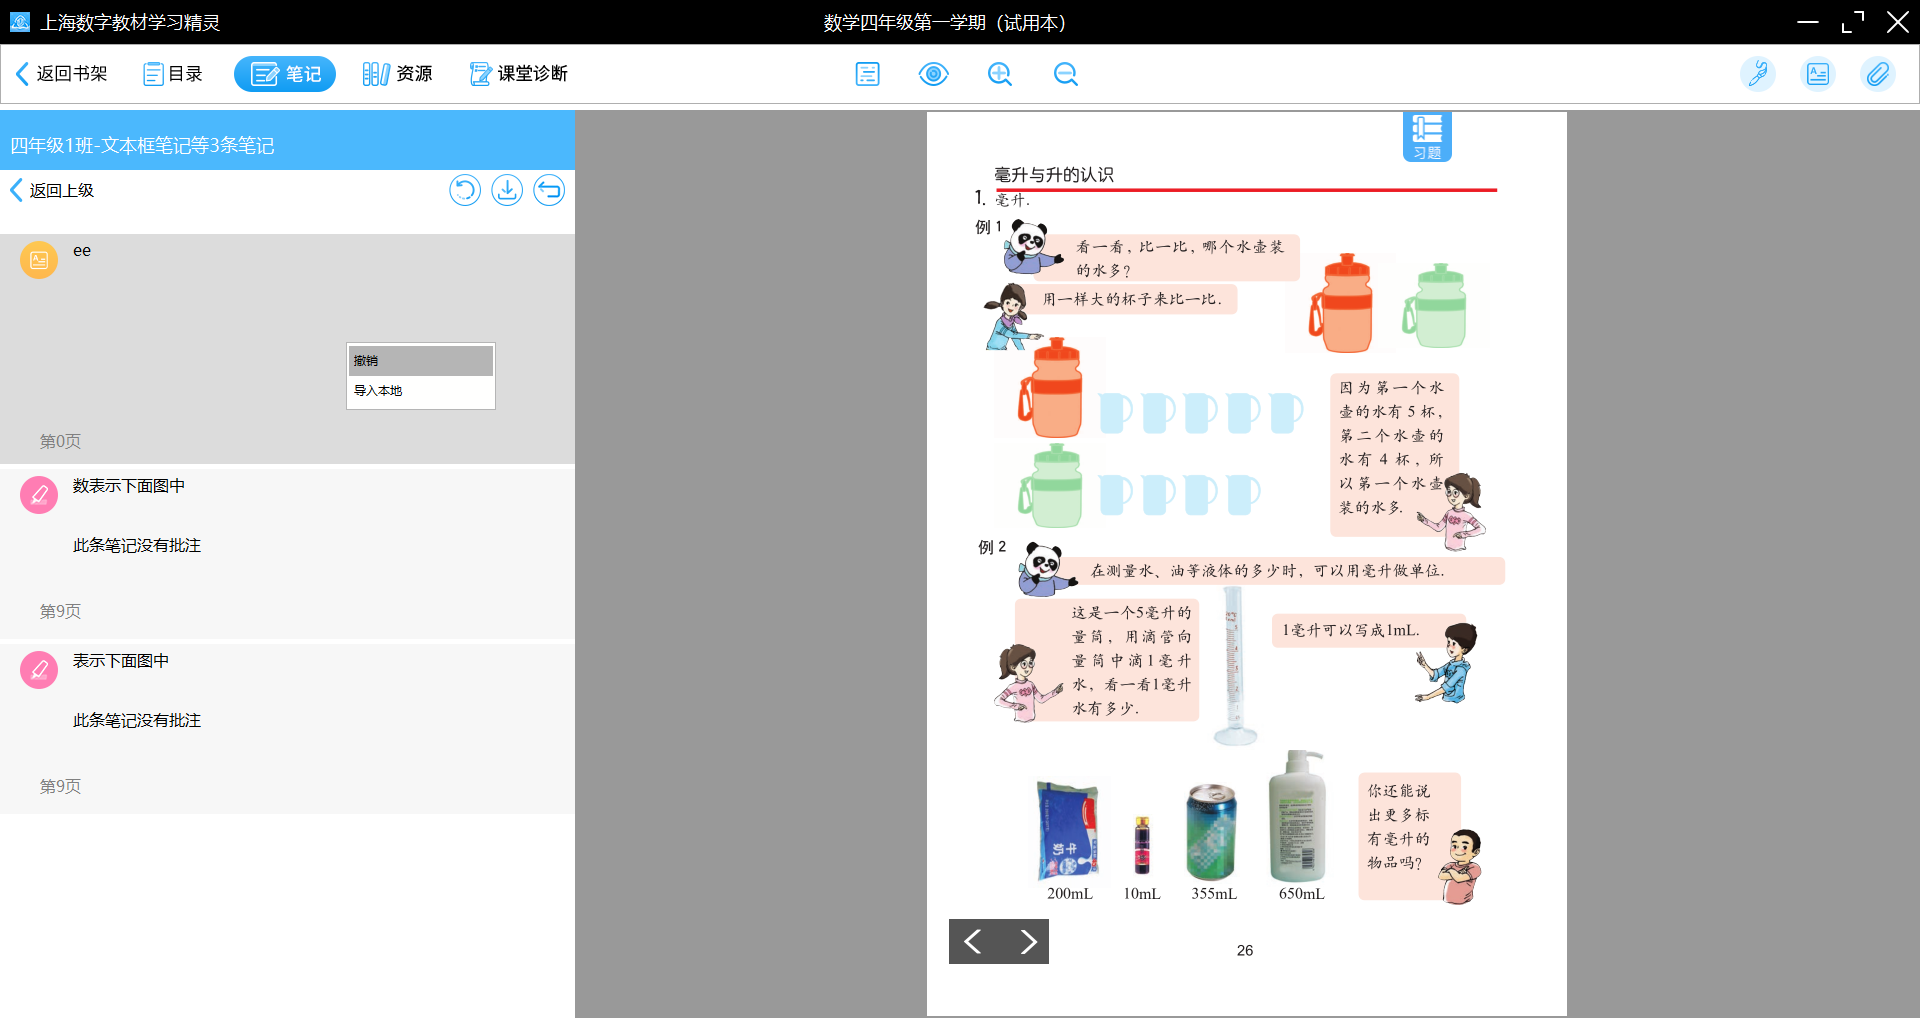Viewport: 1920px width, 1018px height.
Task: Click 返回书架 to return to bookshelf
Action: pyautogui.click(x=62, y=74)
